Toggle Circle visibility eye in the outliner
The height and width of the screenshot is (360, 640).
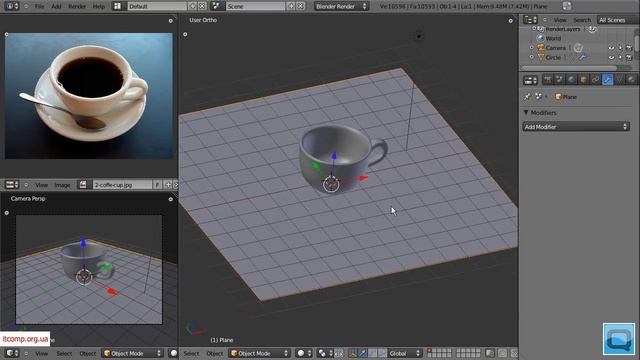(611, 58)
